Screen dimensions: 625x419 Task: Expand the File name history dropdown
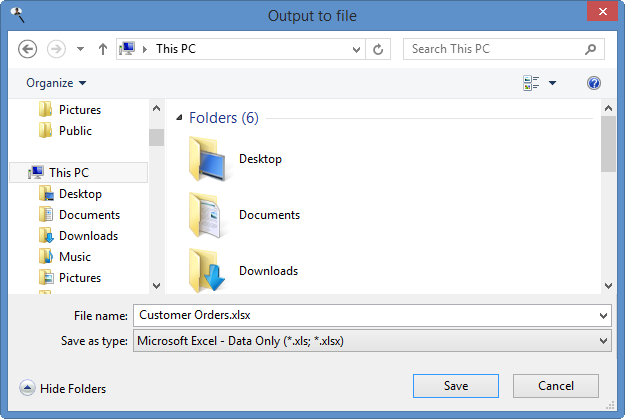coord(602,315)
